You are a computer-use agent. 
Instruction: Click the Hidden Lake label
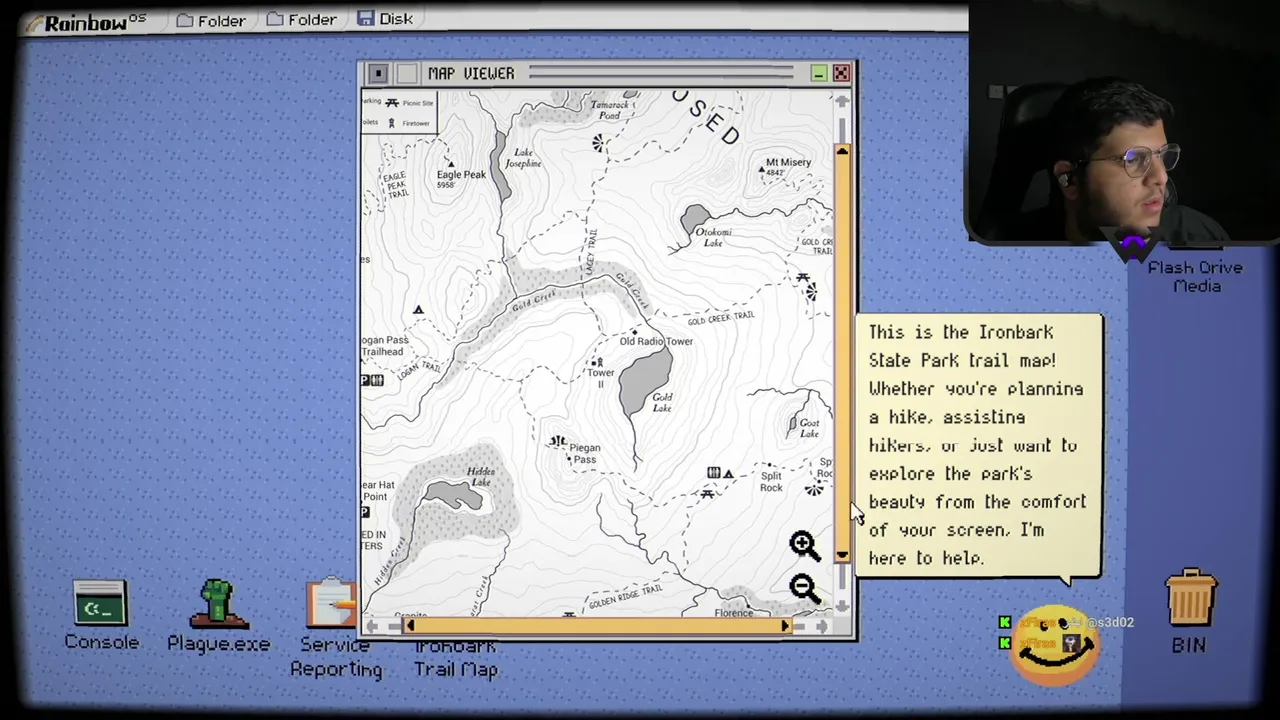pos(481,477)
